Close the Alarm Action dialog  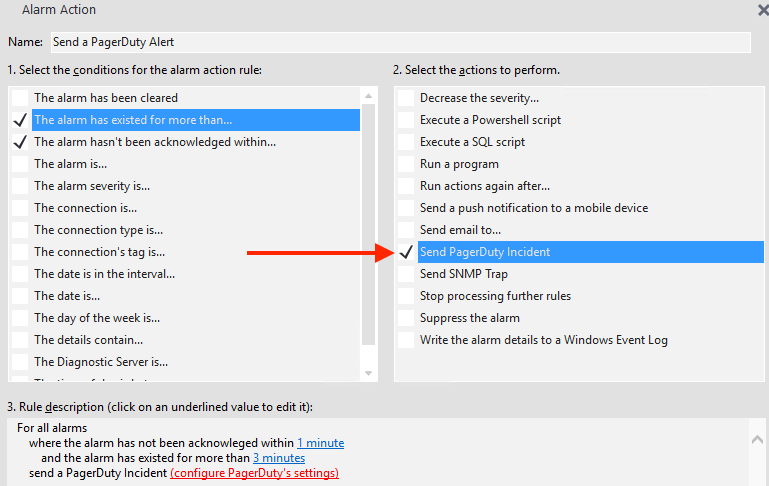(x=763, y=10)
